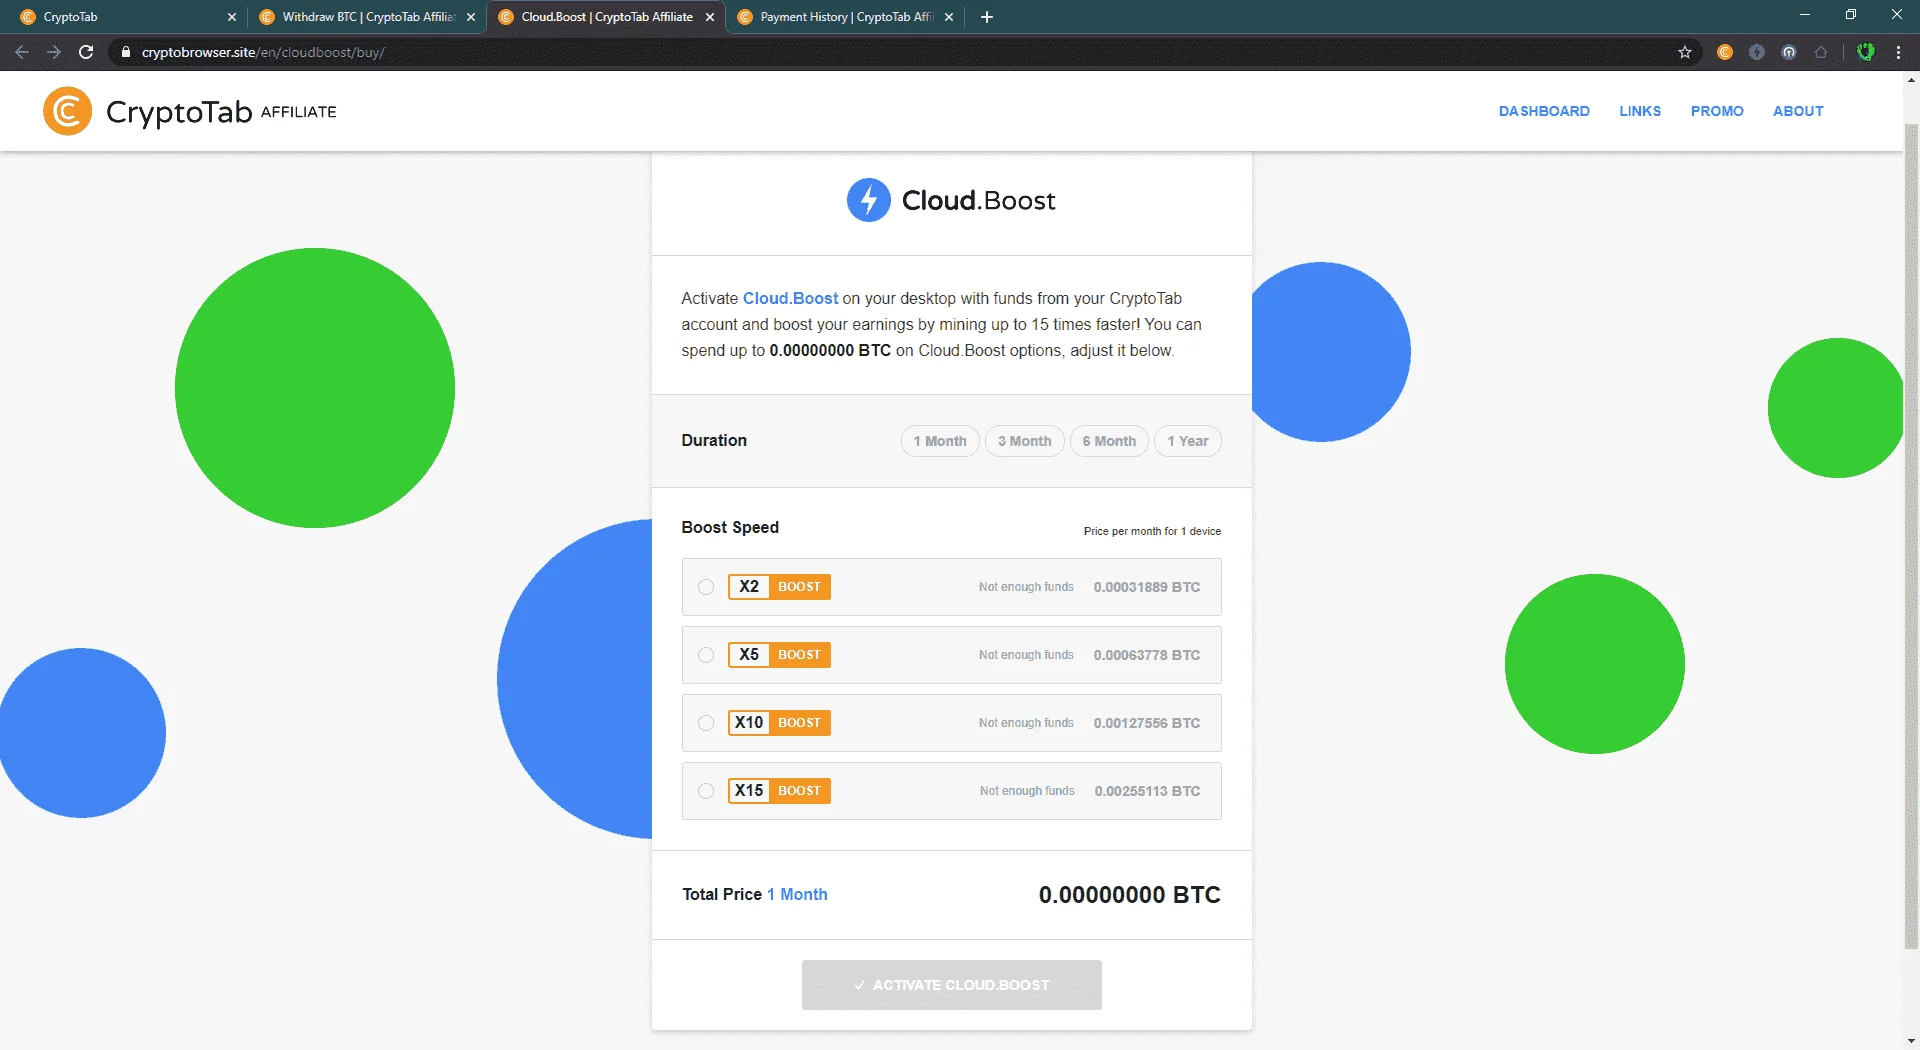The image size is (1920, 1050).
Task: Click the 0.00063778 BTC price
Action: coord(1146,655)
